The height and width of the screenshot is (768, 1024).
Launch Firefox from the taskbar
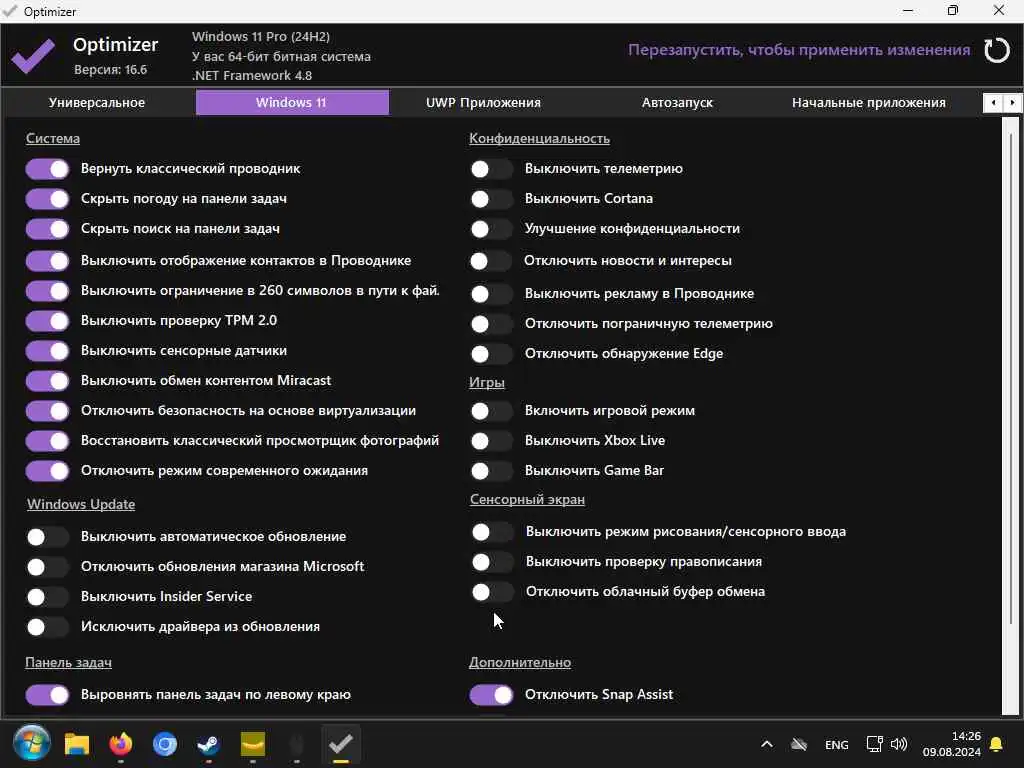(121, 744)
